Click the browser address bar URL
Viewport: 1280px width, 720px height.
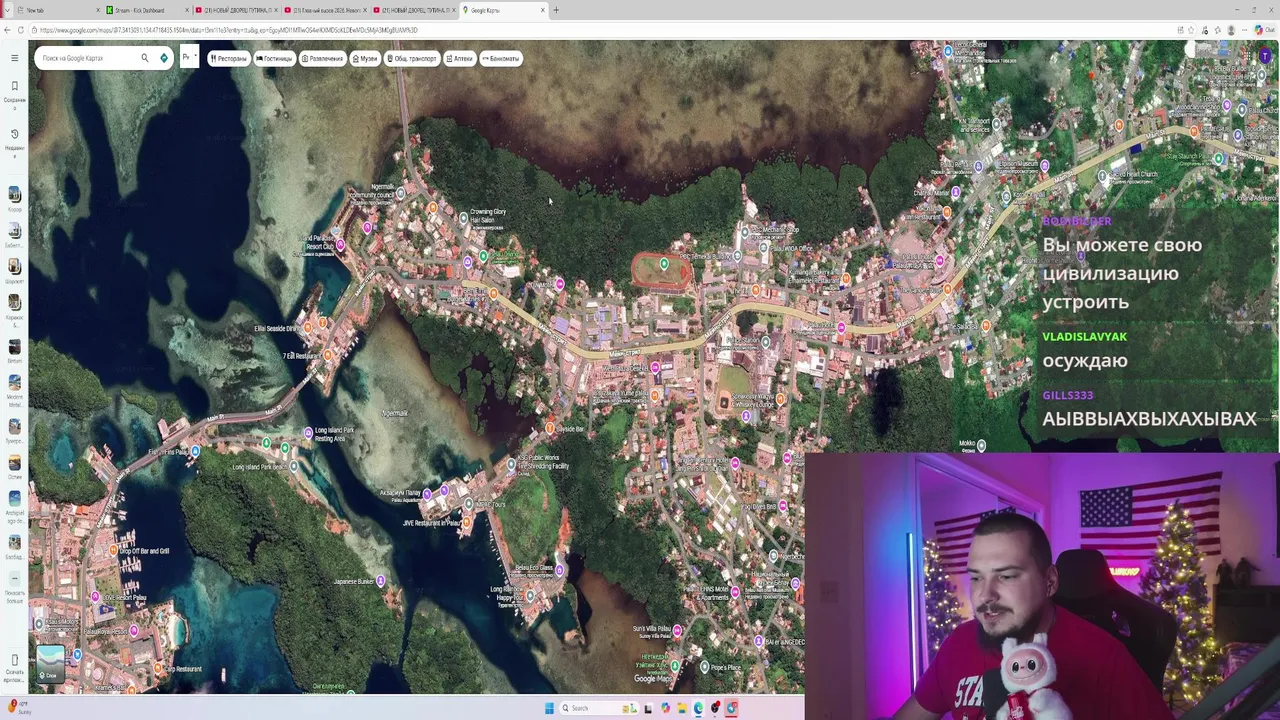tap(229, 30)
